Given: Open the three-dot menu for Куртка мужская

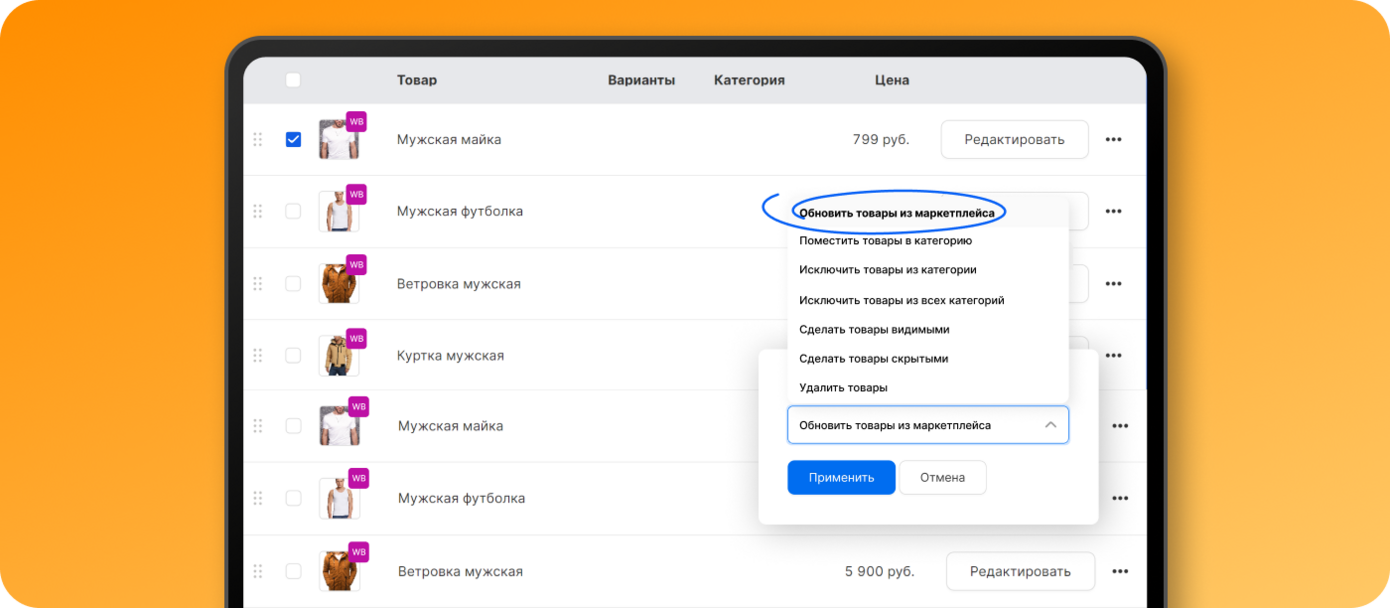Looking at the screenshot, I should (x=1113, y=355).
